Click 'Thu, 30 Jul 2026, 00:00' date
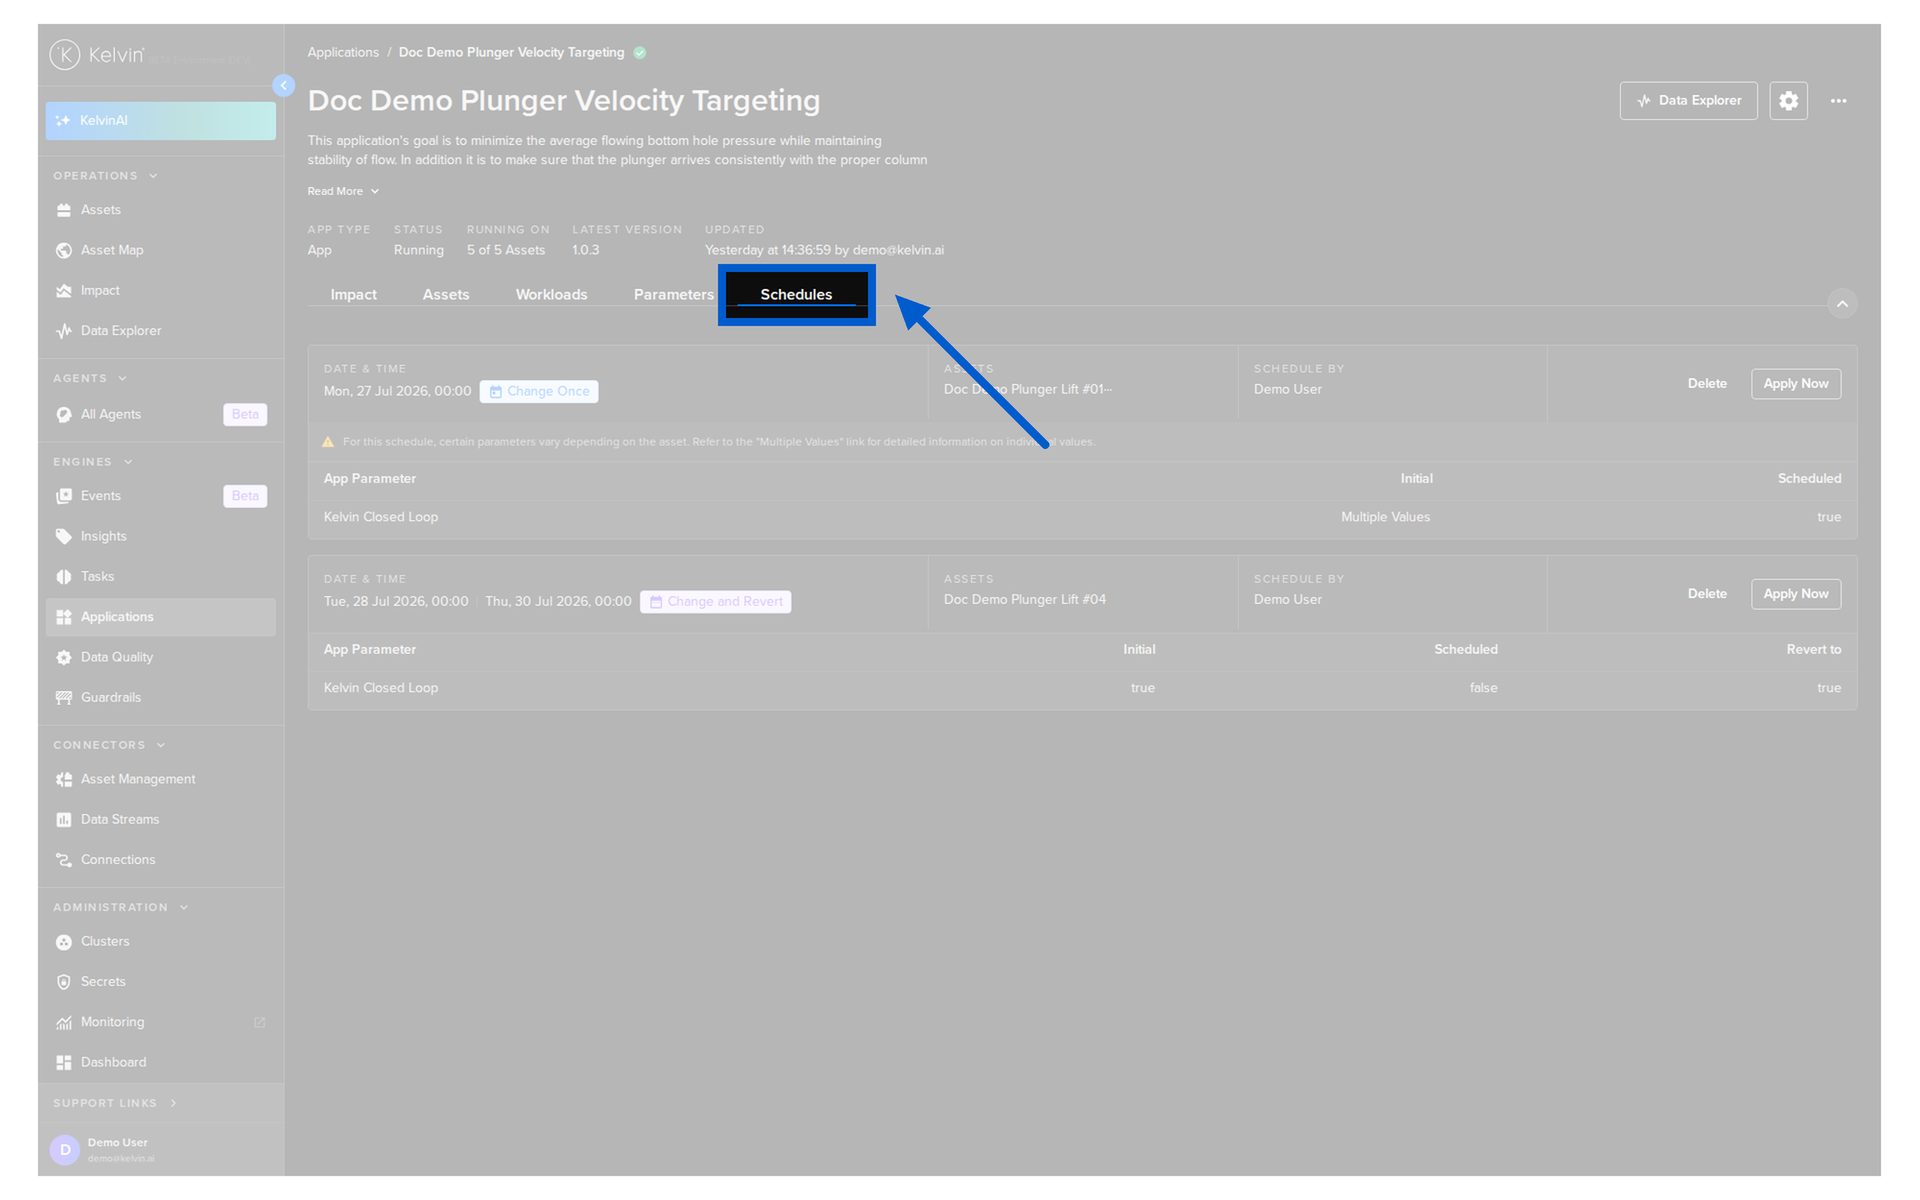Screen dimensions: 1920x1200 558,602
